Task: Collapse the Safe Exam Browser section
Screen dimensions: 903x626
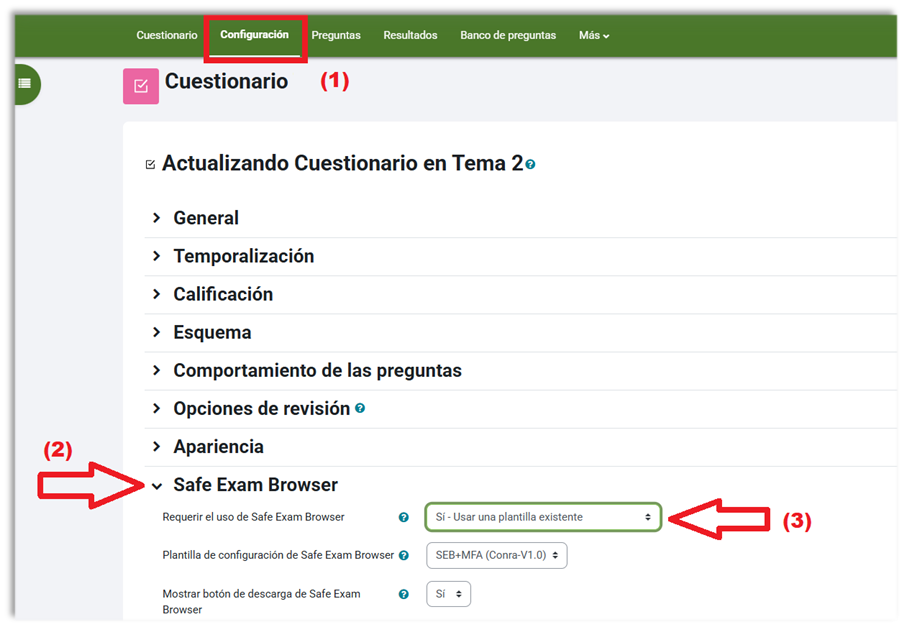Action: [x=157, y=485]
